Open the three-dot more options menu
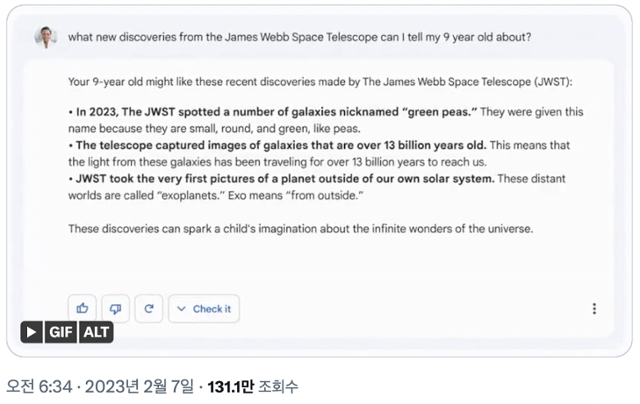Viewport: 640px width, 404px height. 594,309
